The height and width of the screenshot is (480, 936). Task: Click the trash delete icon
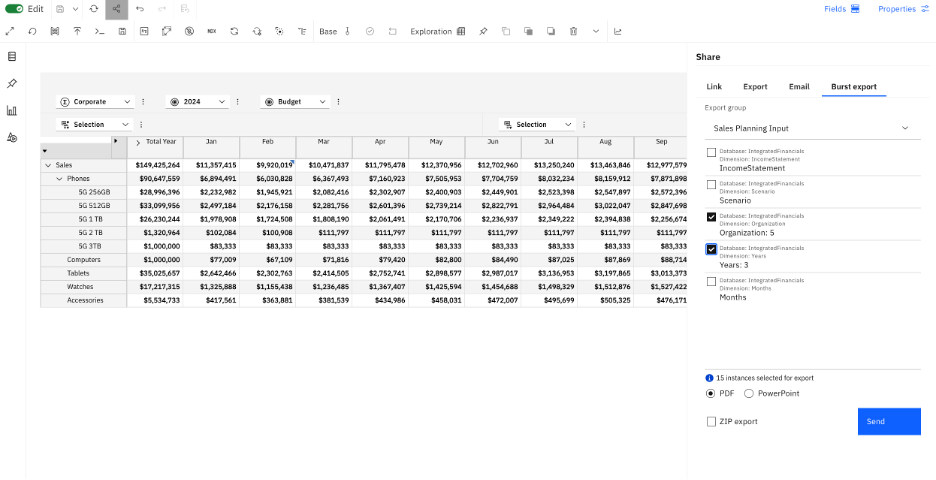(573, 32)
